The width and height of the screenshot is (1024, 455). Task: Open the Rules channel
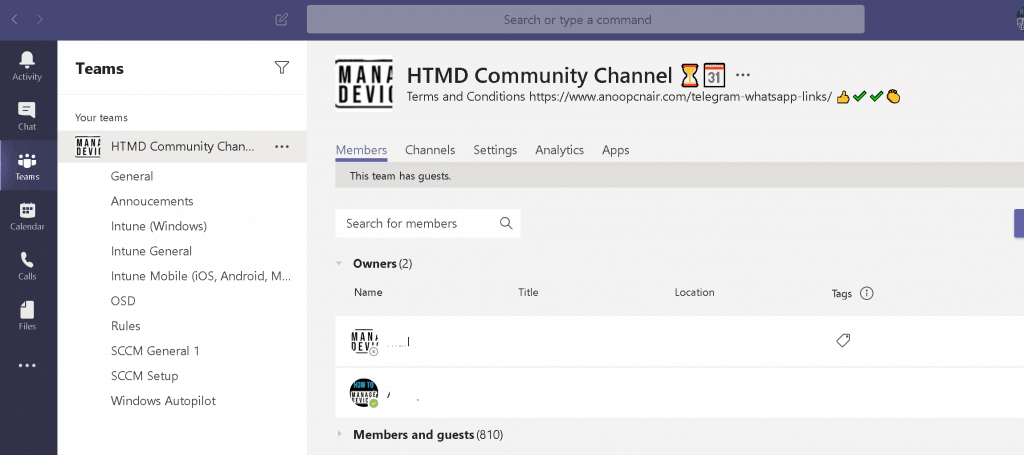[x=125, y=326]
